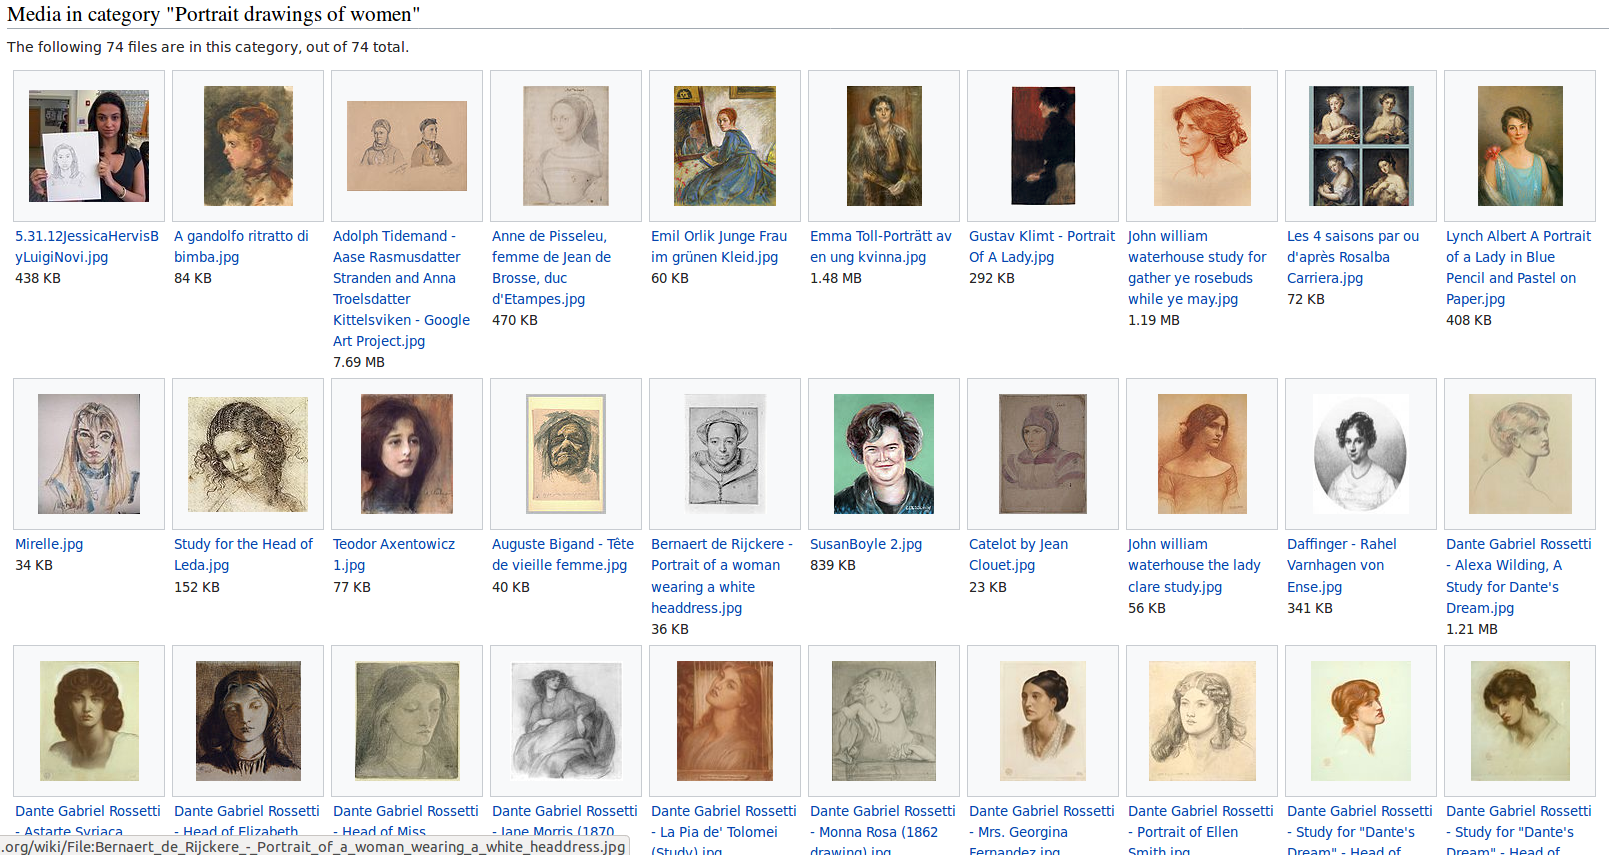Image resolution: width=1609 pixels, height=855 pixels.
Task: Open Lynch Albert Lady in Blue thumbnail
Action: [1520, 146]
